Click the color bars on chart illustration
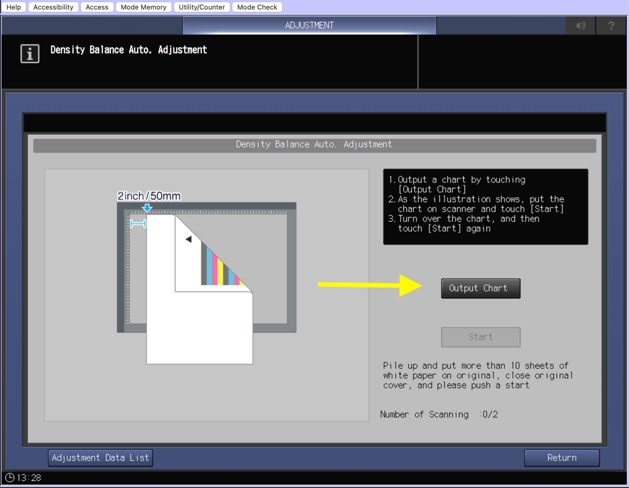629x488 pixels. click(221, 267)
